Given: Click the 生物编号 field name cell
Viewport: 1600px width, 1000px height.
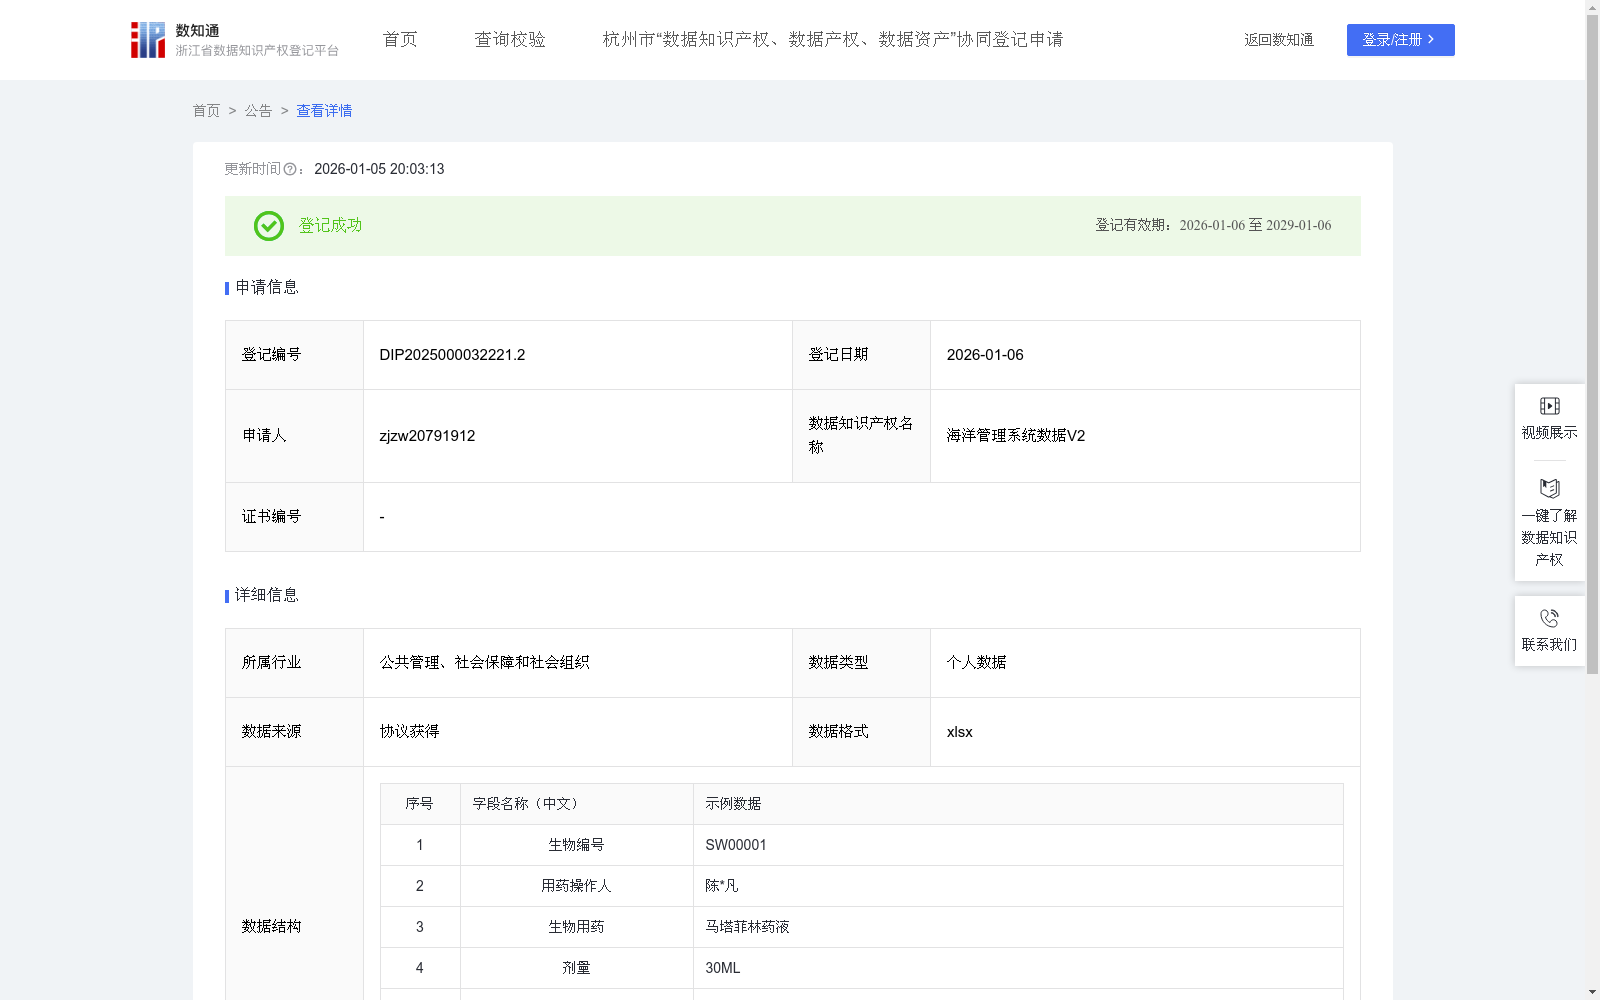Looking at the screenshot, I should tap(576, 845).
